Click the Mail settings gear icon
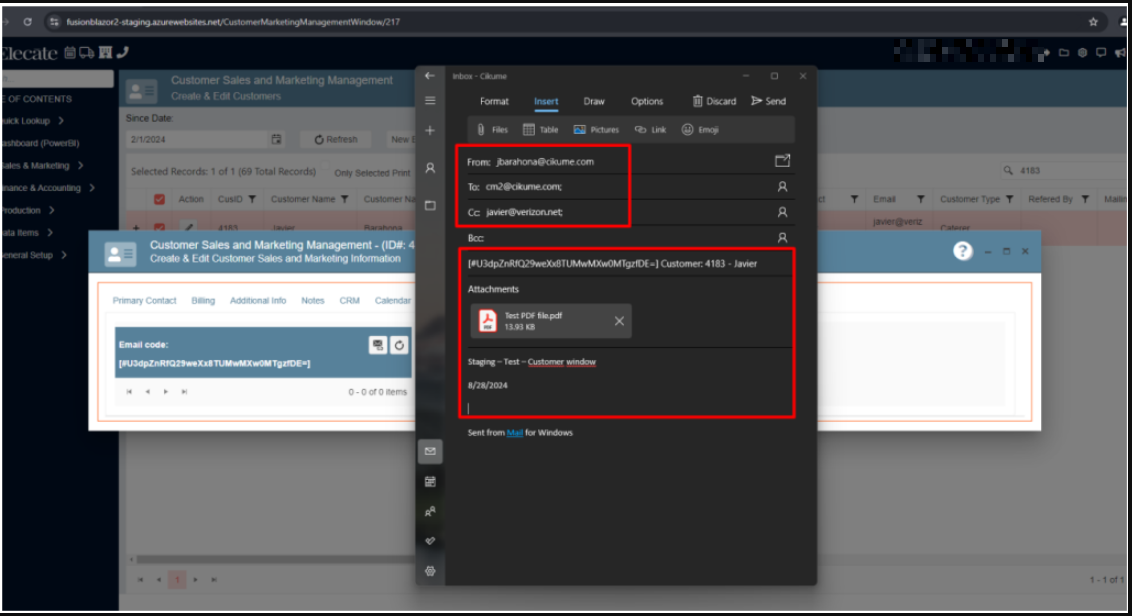This screenshot has height=616, width=1132. click(x=430, y=571)
